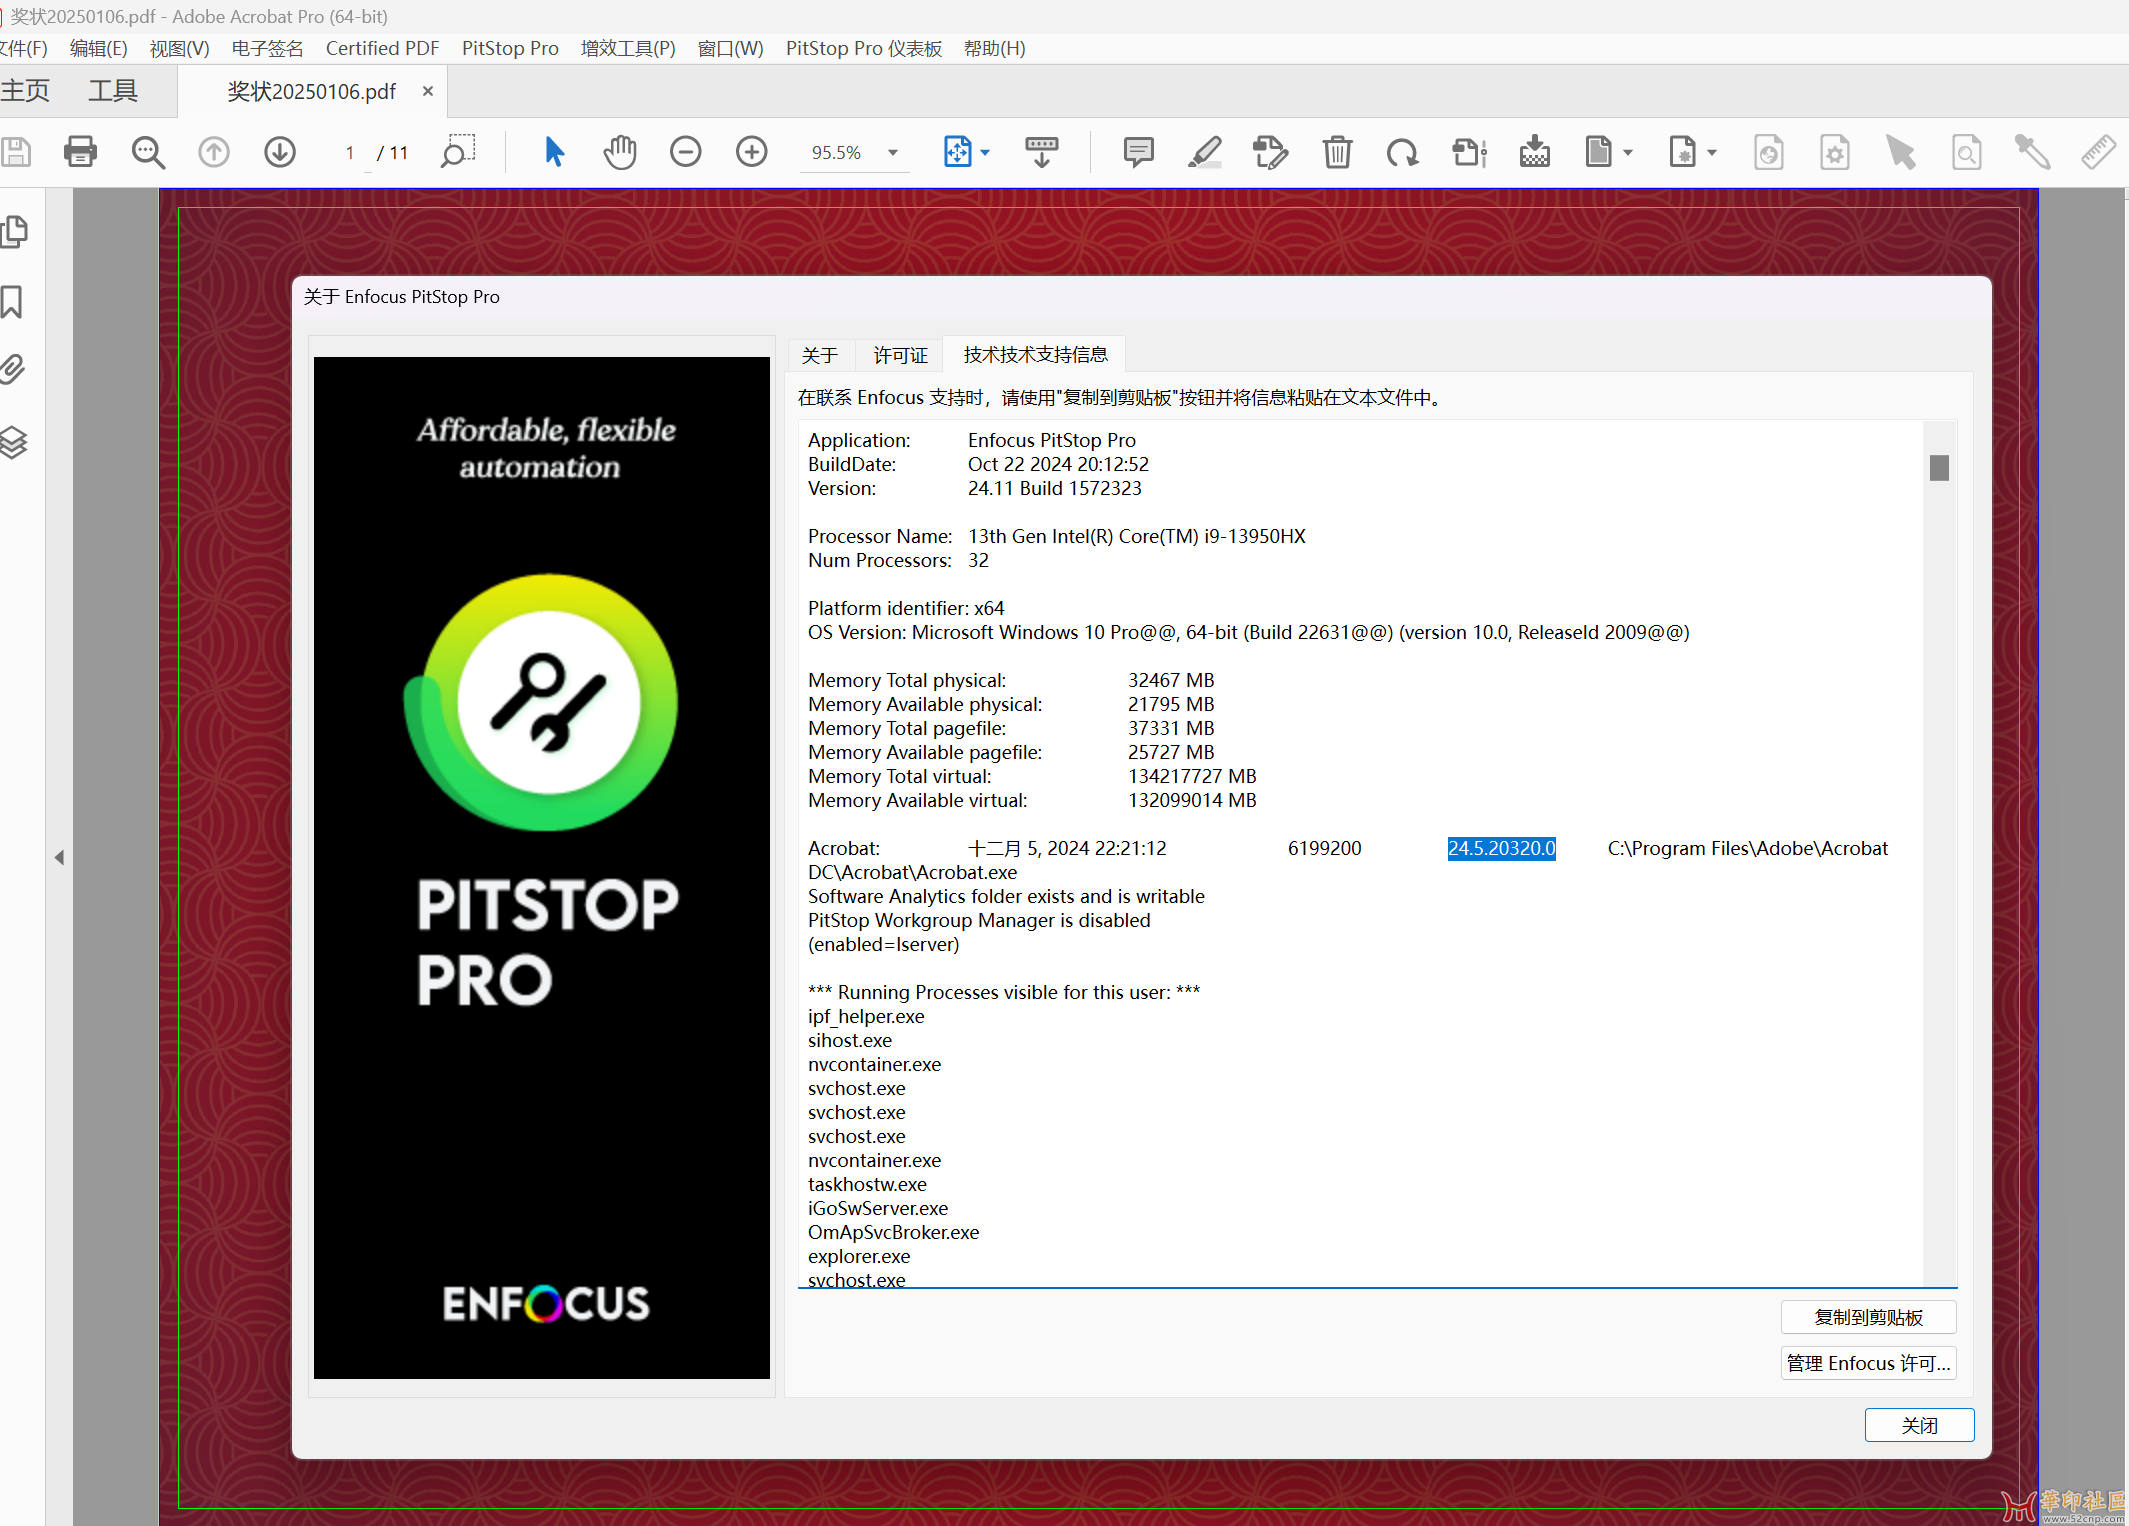The image size is (2129, 1526).
Task: Click the highlighted 24.5.20320.0 version text
Action: (x=1501, y=848)
